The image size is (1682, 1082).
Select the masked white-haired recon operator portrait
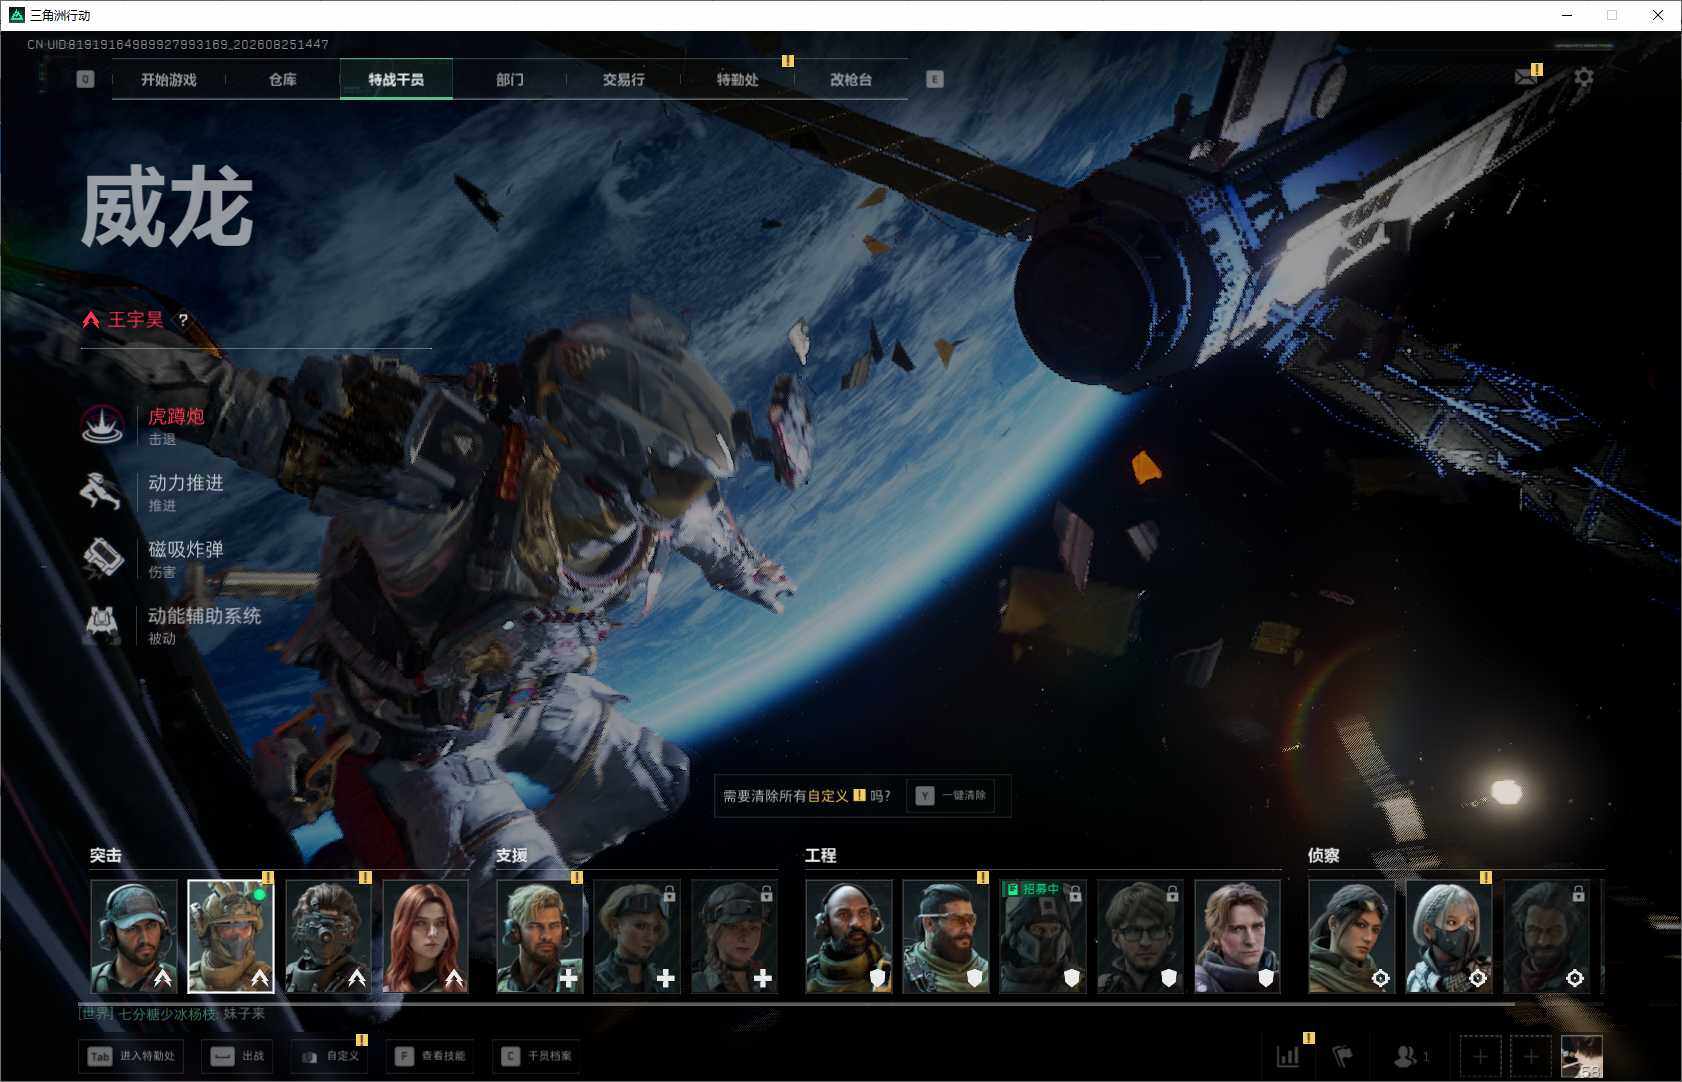(x=1449, y=936)
